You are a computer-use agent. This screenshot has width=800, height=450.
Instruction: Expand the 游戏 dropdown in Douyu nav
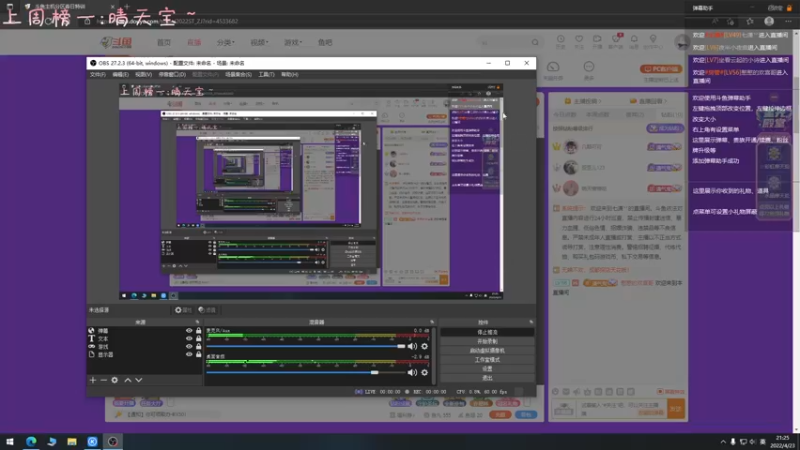click(x=293, y=42)
